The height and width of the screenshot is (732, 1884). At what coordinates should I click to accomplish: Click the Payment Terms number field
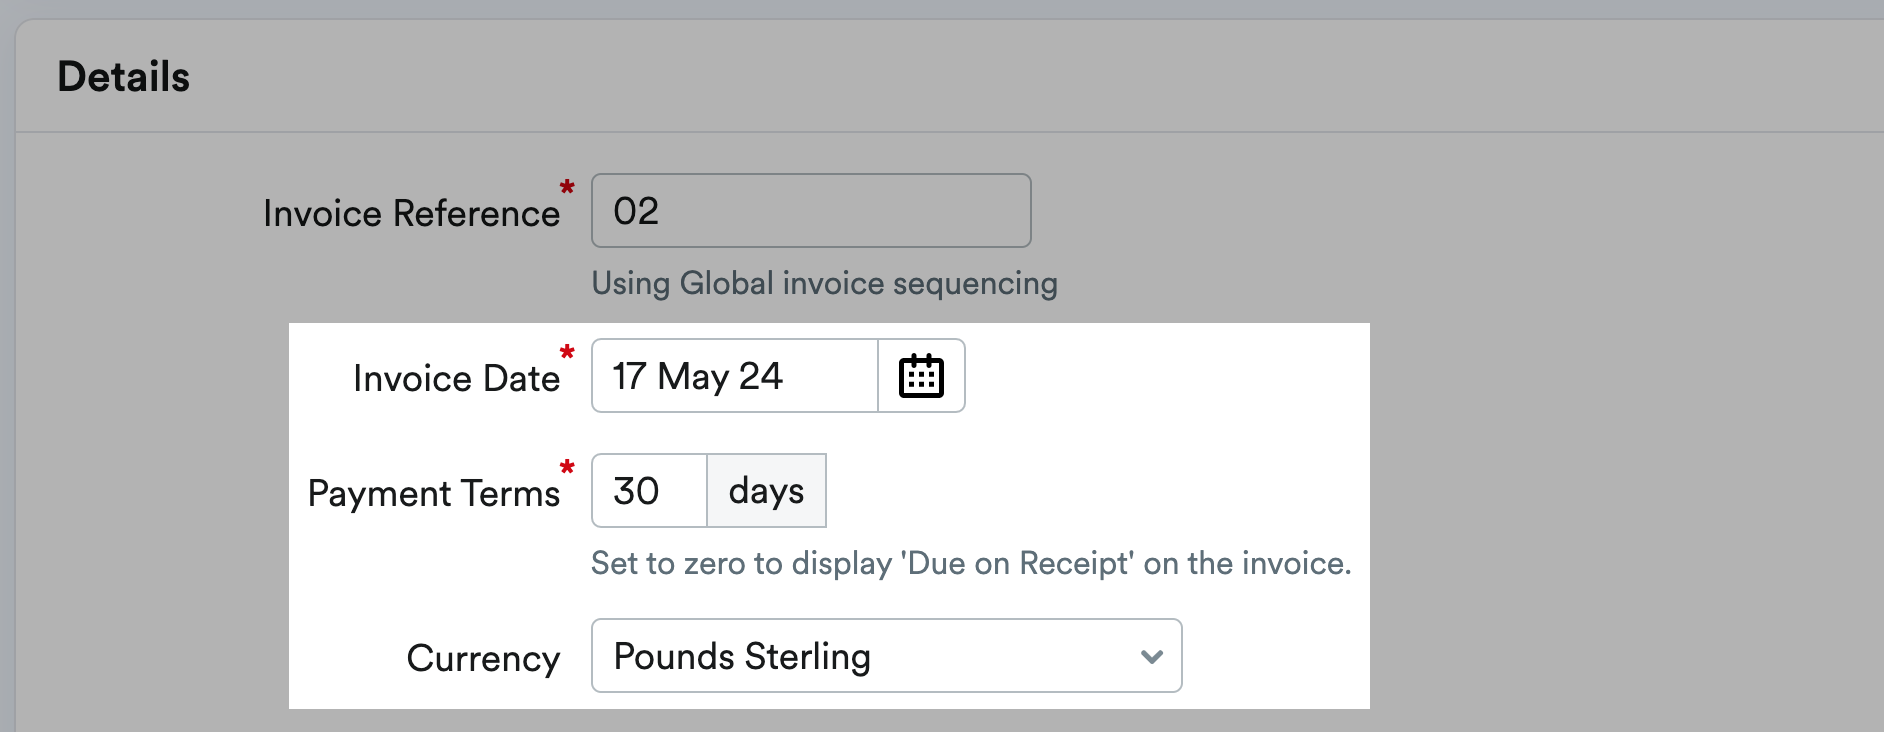tap(650, 491)
